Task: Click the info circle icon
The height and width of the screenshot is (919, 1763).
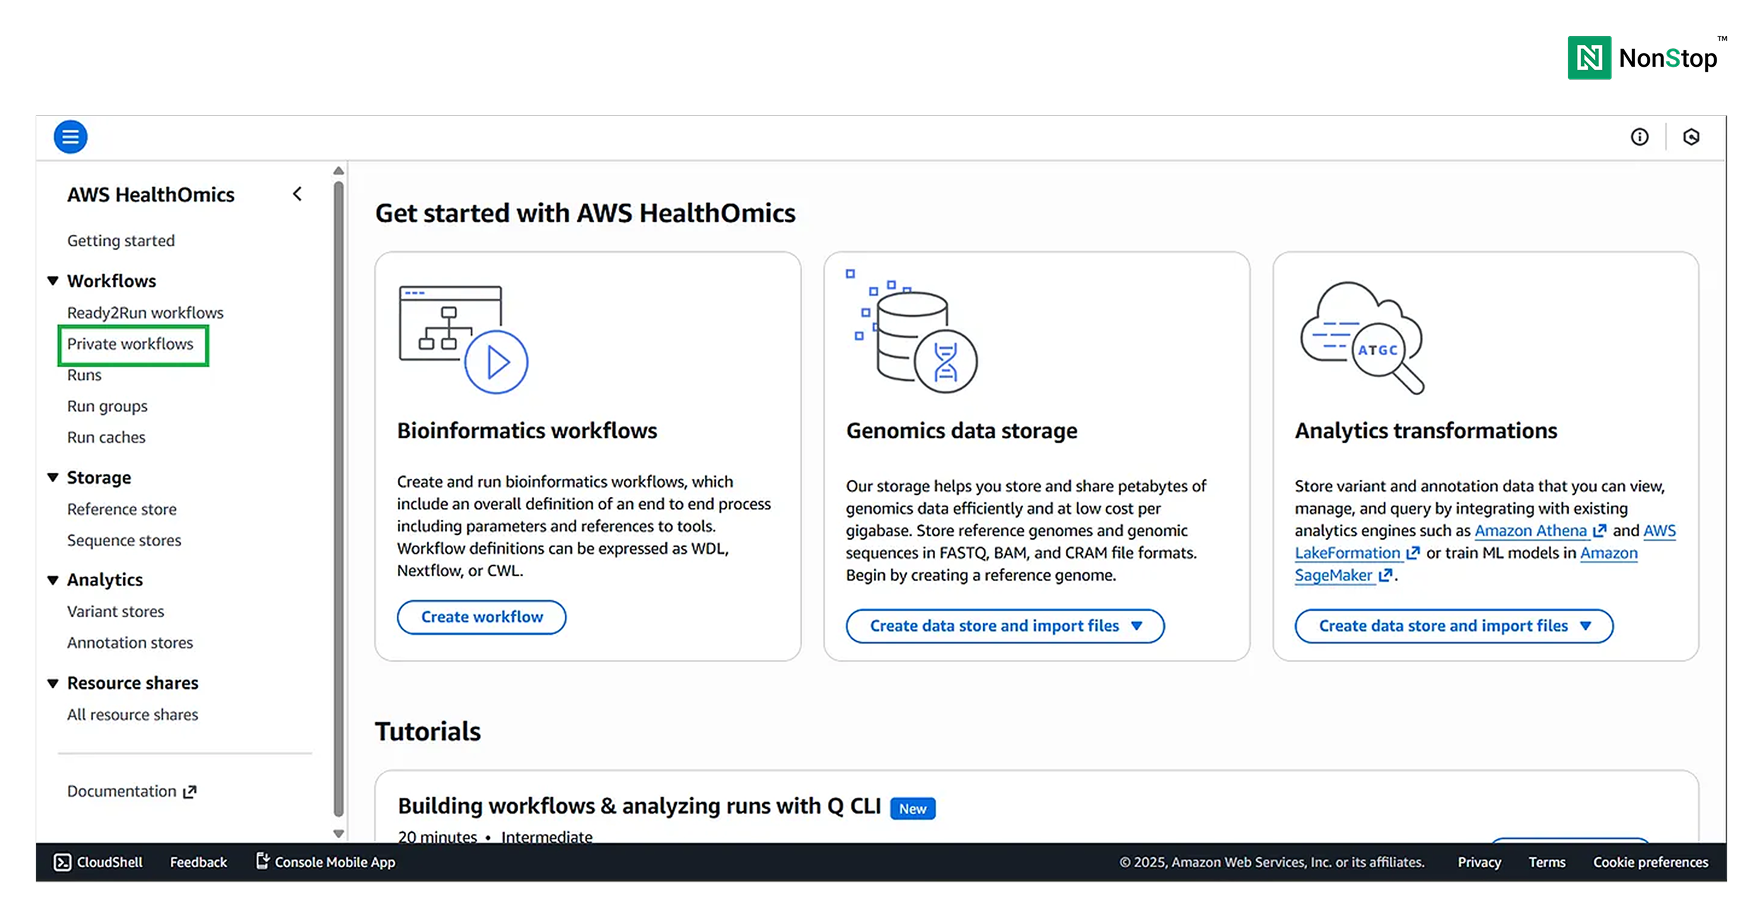Action: [1640, 137]
